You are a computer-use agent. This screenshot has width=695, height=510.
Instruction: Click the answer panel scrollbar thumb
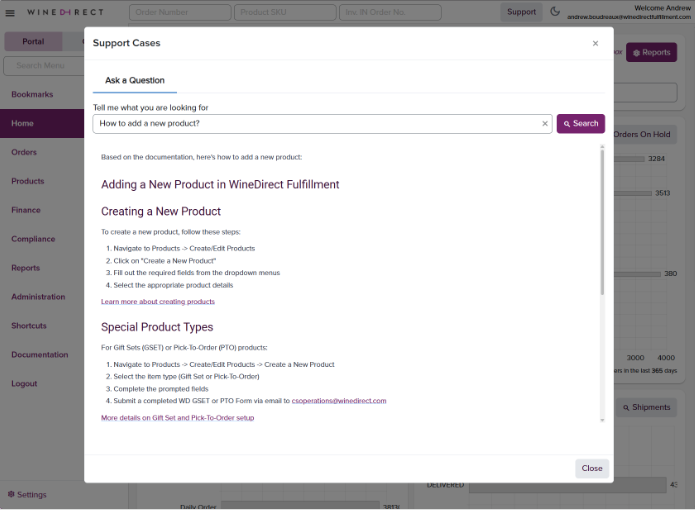[602, 222]
